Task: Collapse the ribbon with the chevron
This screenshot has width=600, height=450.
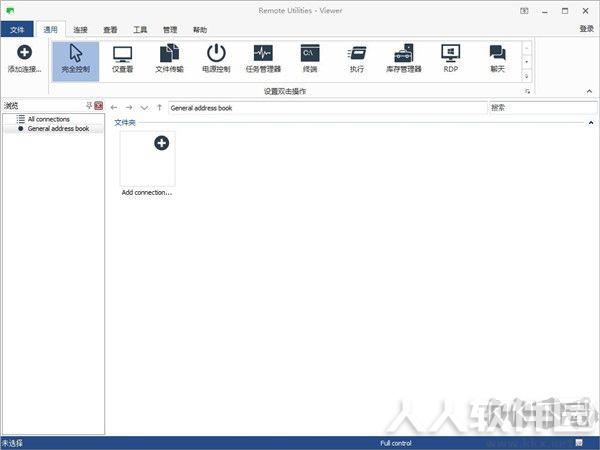Action: [x=589, y=91]
